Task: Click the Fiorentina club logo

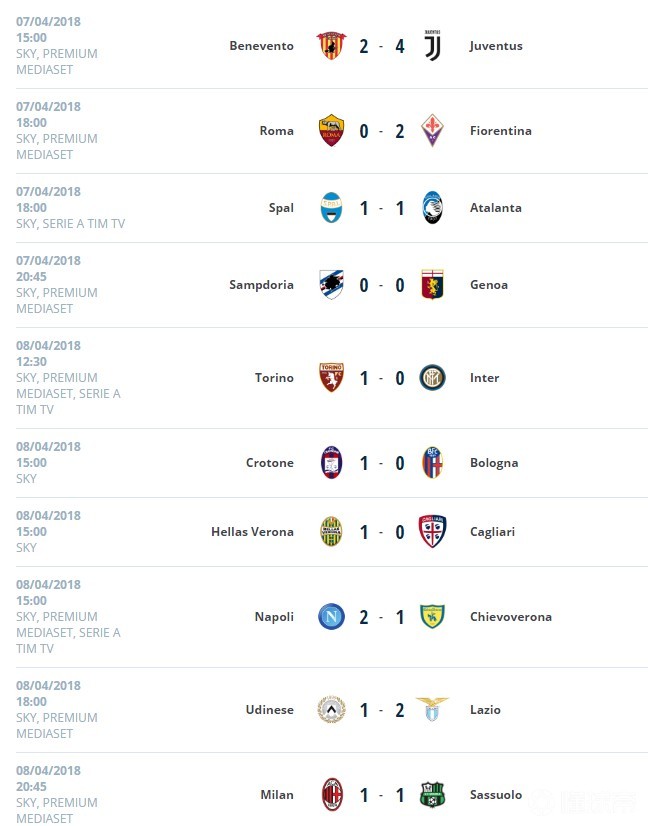Action: (x=432, y=131)
